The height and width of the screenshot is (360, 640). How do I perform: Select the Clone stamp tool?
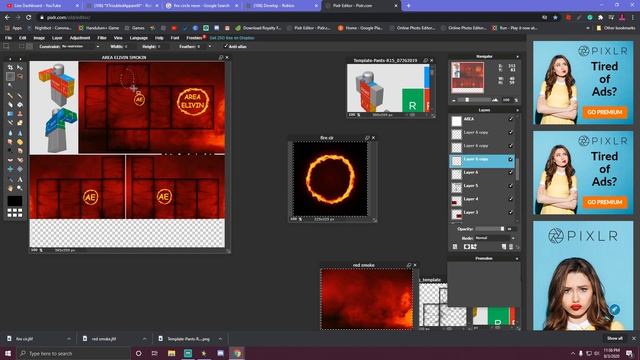20,113
